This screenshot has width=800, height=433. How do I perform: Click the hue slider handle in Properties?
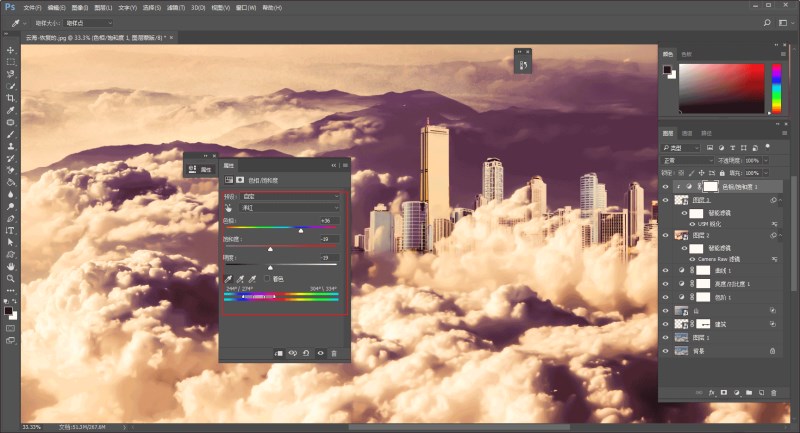click(x=301, y=230)
